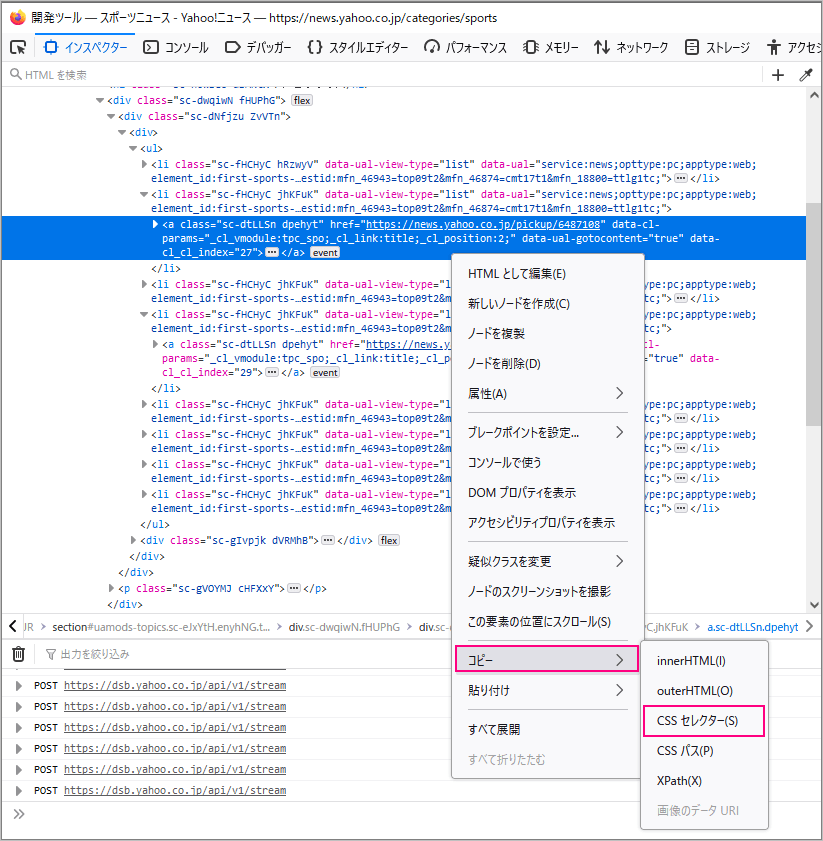This screenshot has height=841, width=823.
Task: Open 'ブレークポイントを設定...' submenu
Action: [x=548, y=433]
